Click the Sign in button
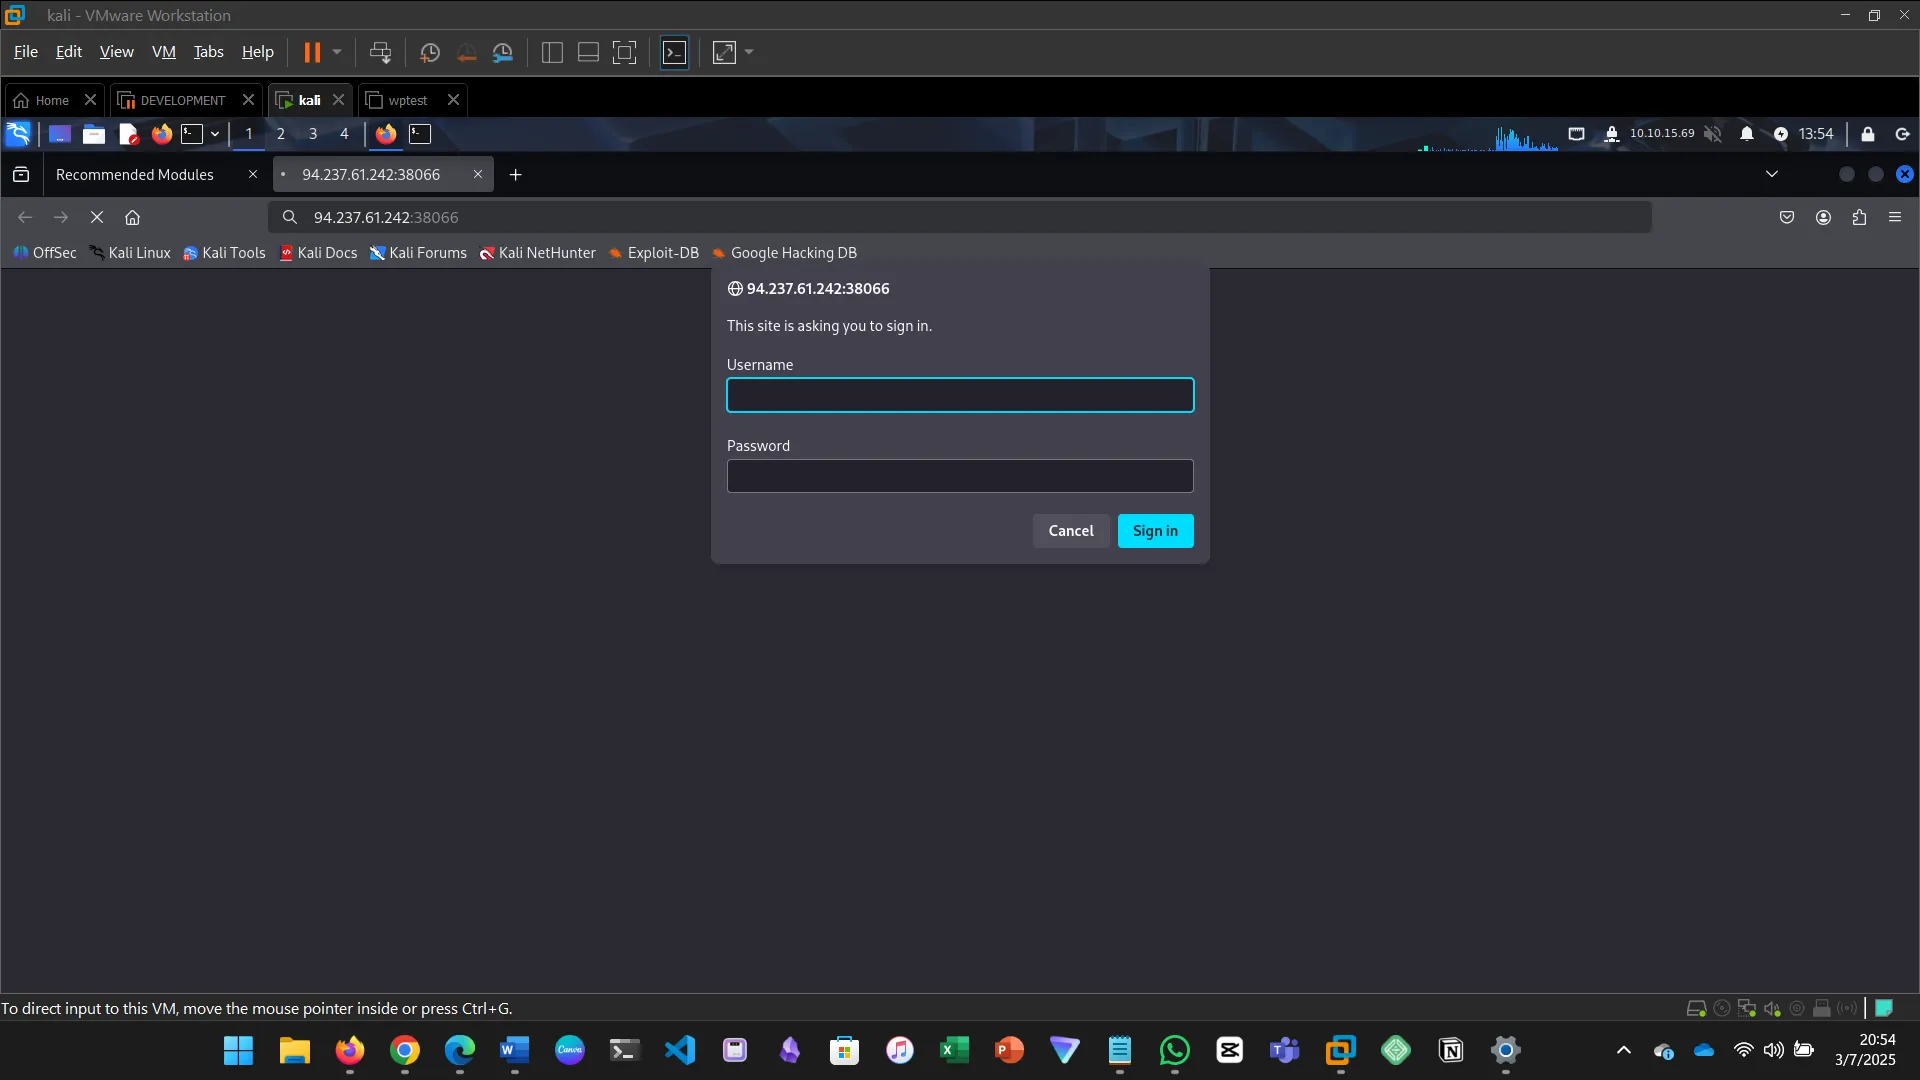 [1155, 531]
